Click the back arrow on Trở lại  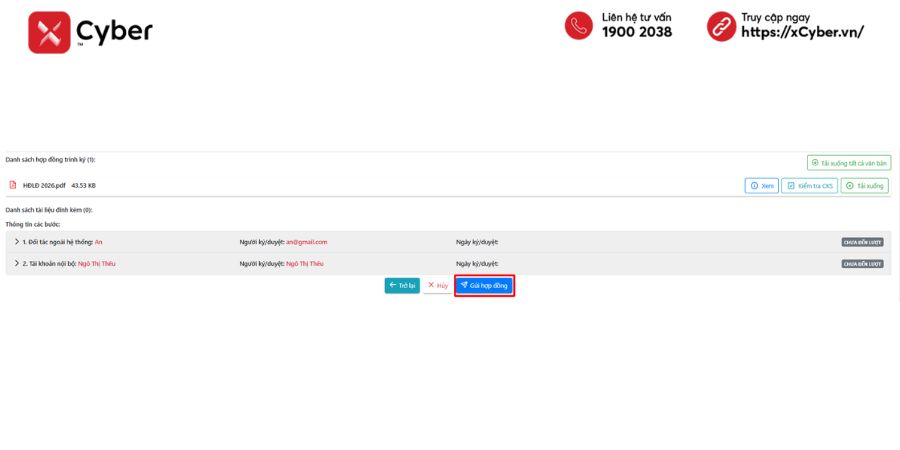393,285
